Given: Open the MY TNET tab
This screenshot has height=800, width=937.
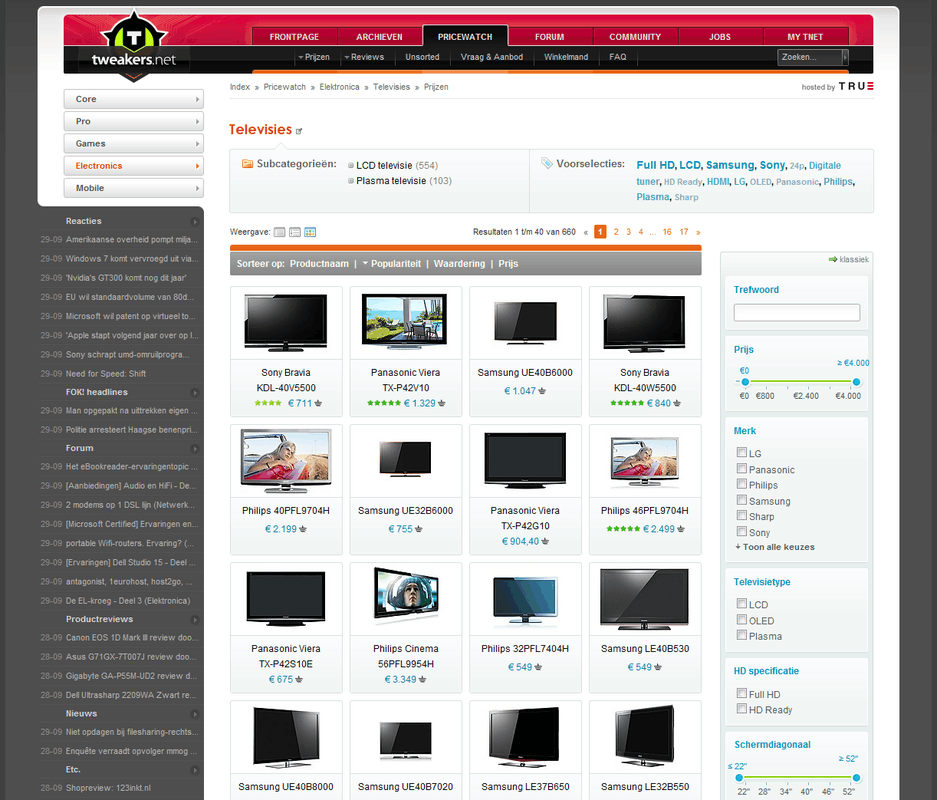Looking at the screenshot, I should 805,36.
